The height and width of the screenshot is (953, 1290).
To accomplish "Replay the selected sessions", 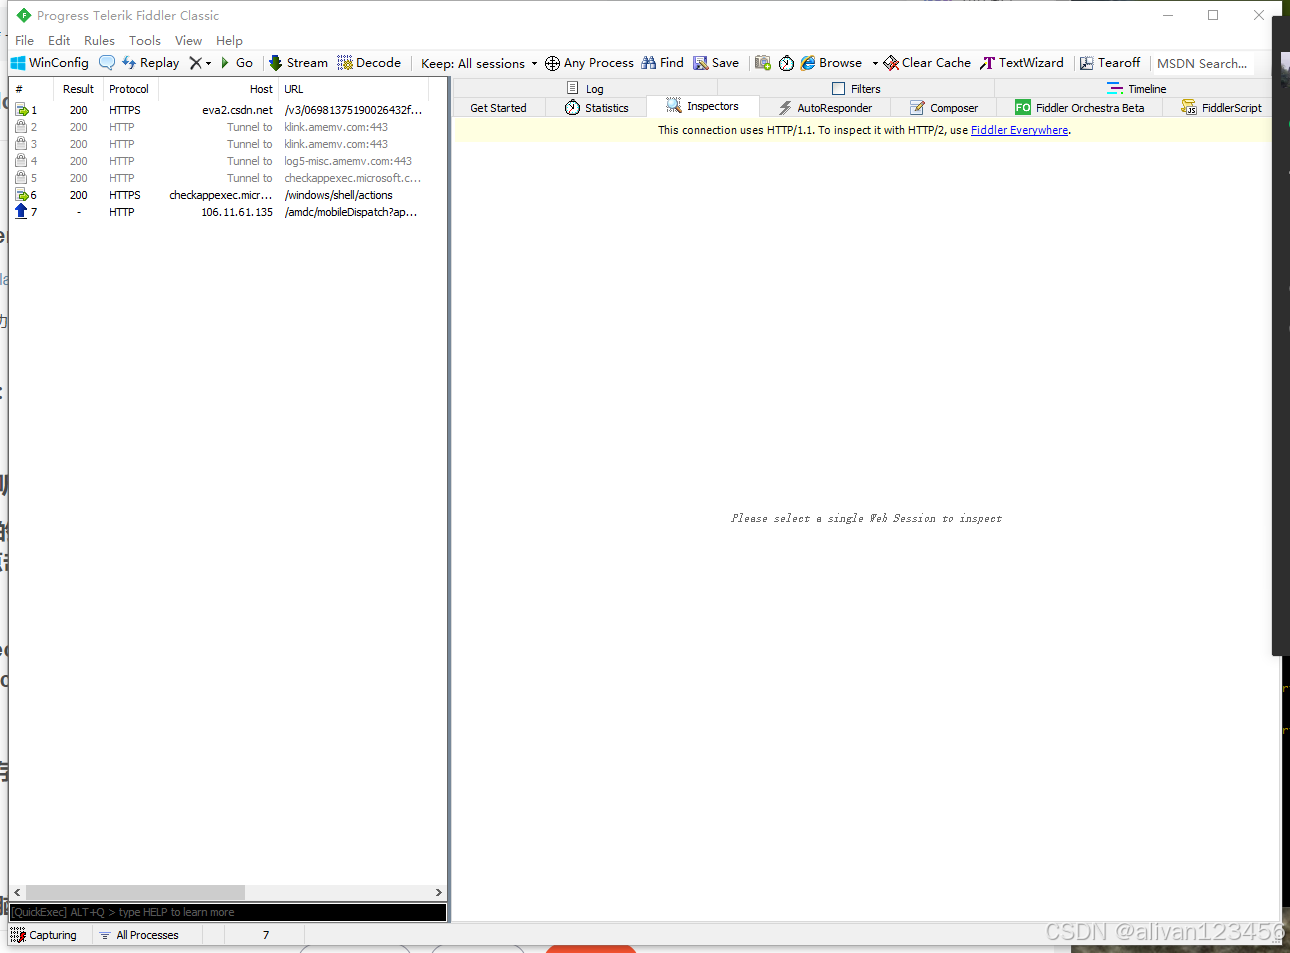I will [151, 63].
